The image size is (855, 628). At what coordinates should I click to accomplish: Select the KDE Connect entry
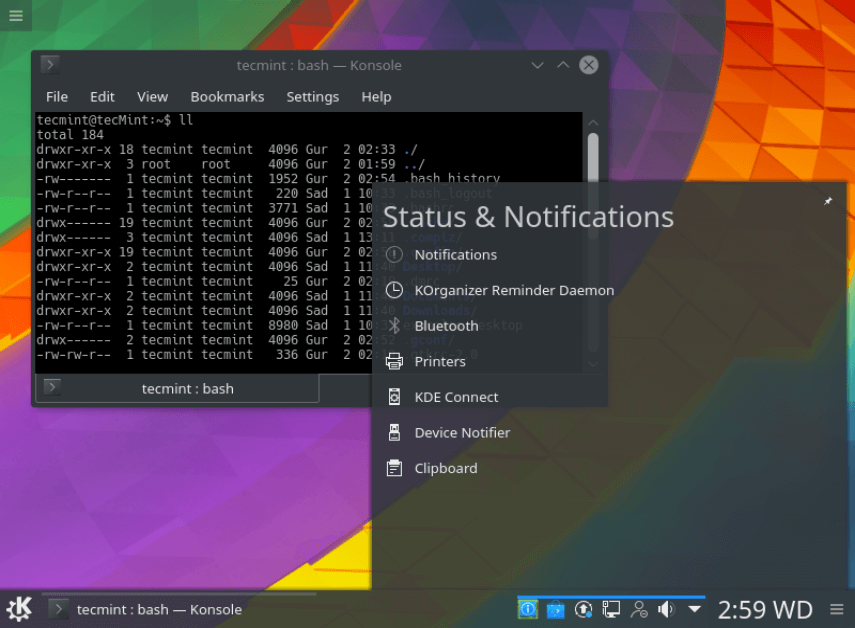point(456,397)
